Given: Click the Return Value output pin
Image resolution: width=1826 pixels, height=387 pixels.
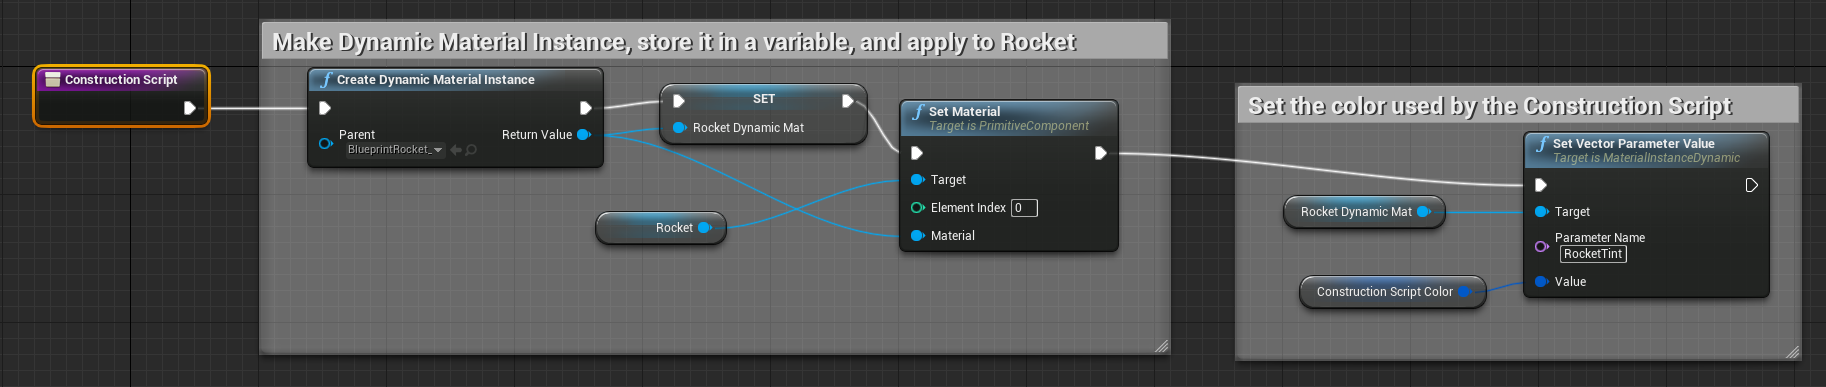Looking at the screenshot, I should 584,134.
